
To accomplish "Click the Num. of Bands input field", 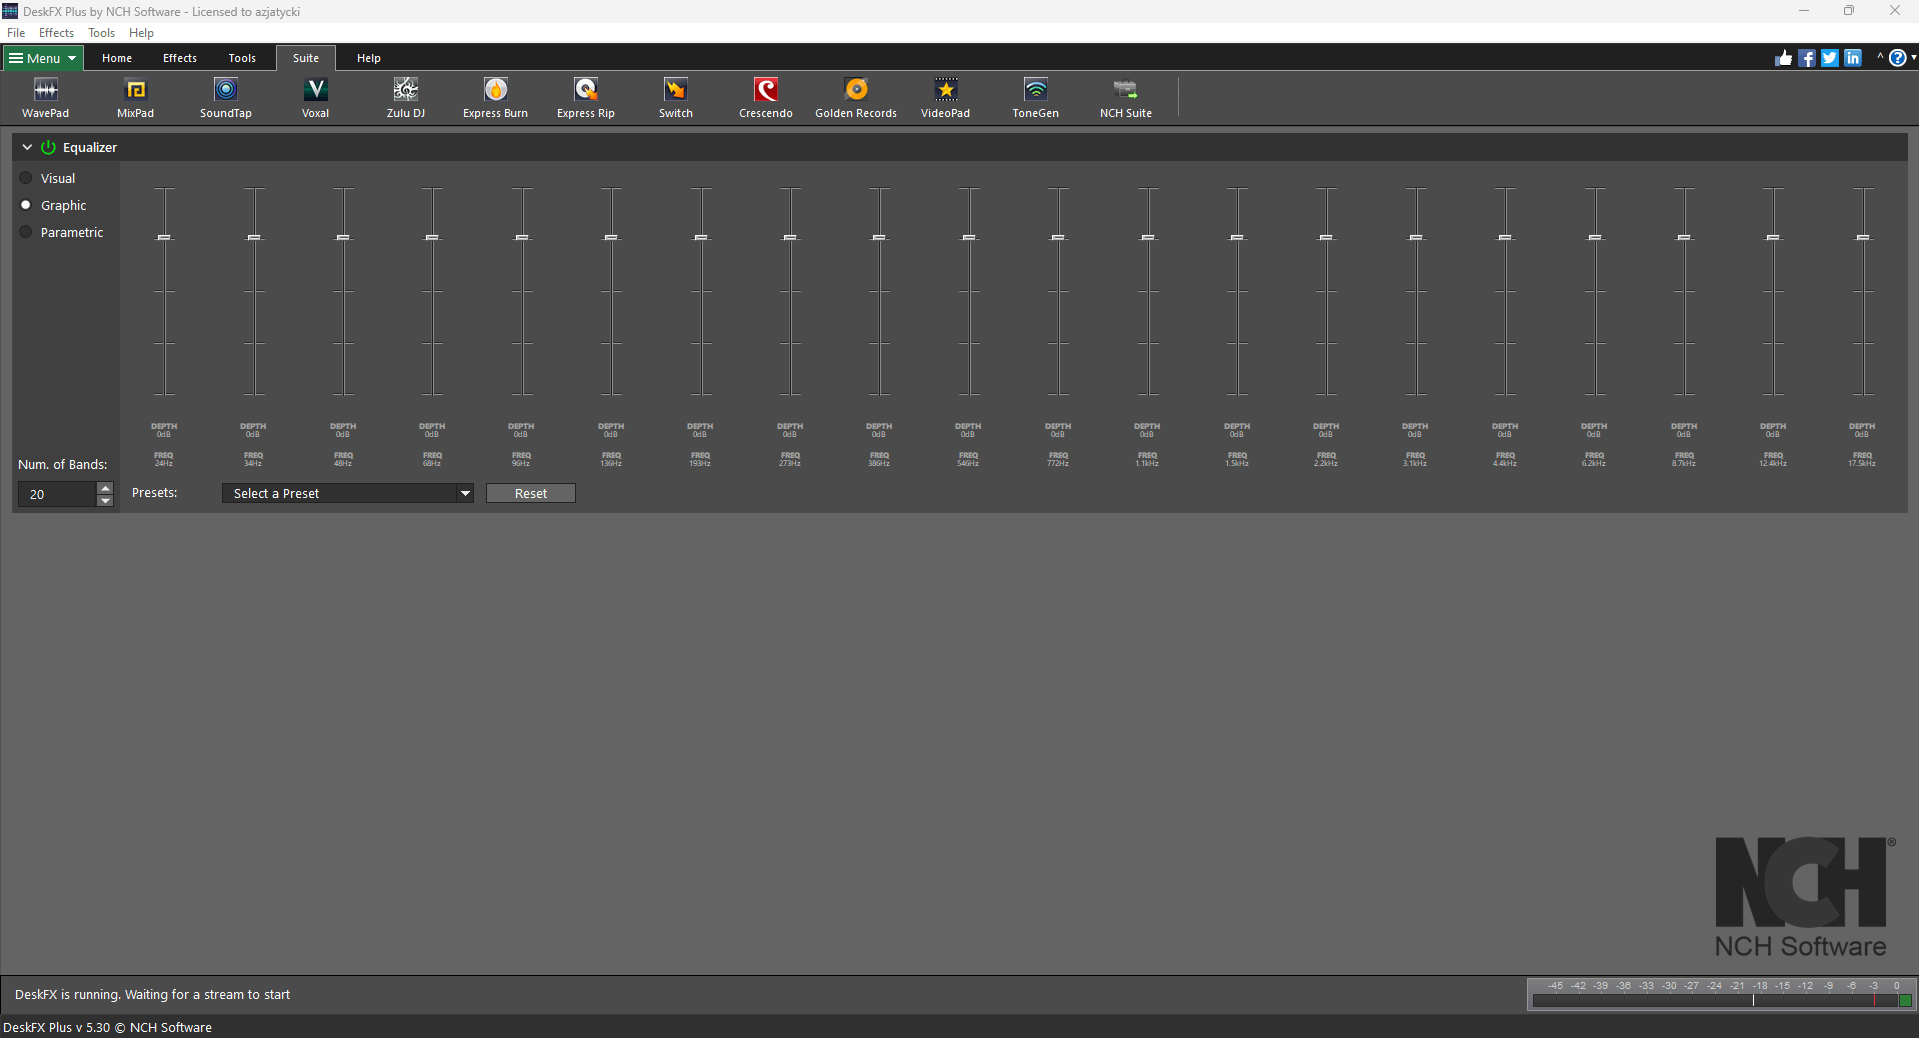I will (58, 494).
